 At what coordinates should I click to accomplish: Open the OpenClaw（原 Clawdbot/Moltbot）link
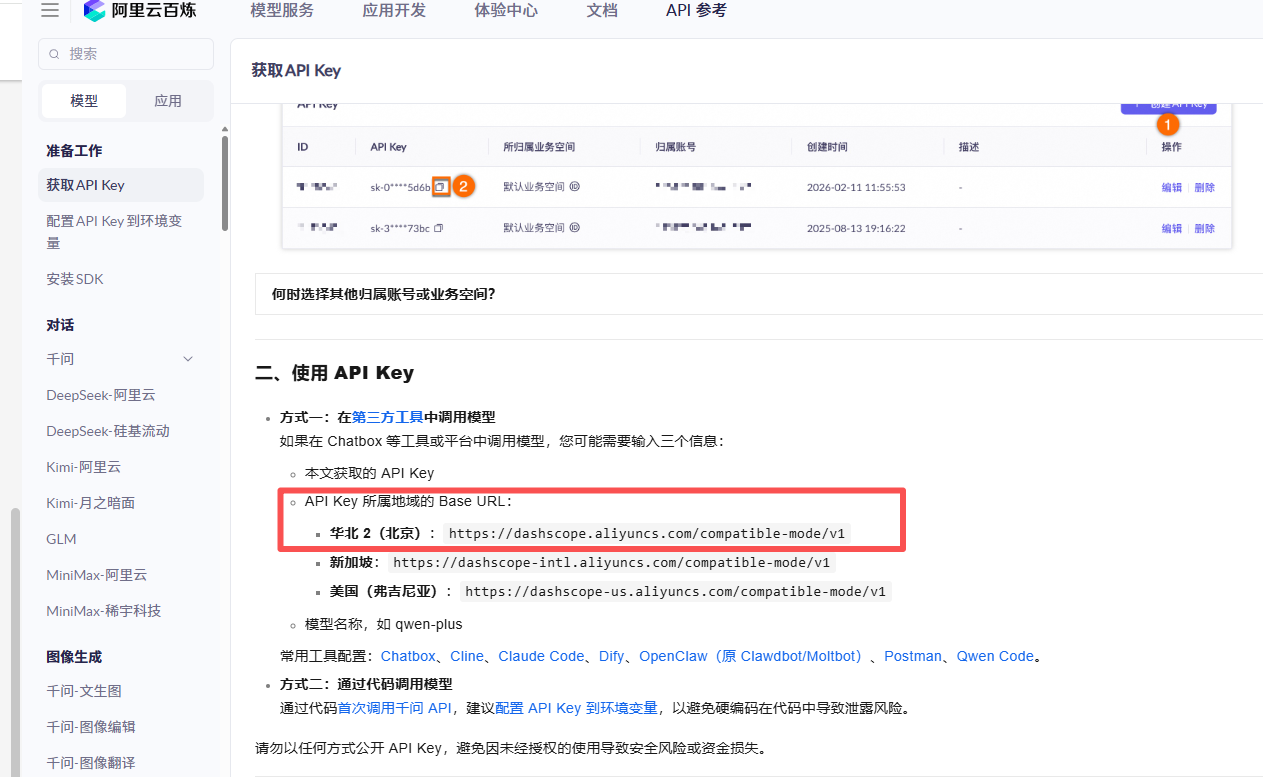pos(754,656)
